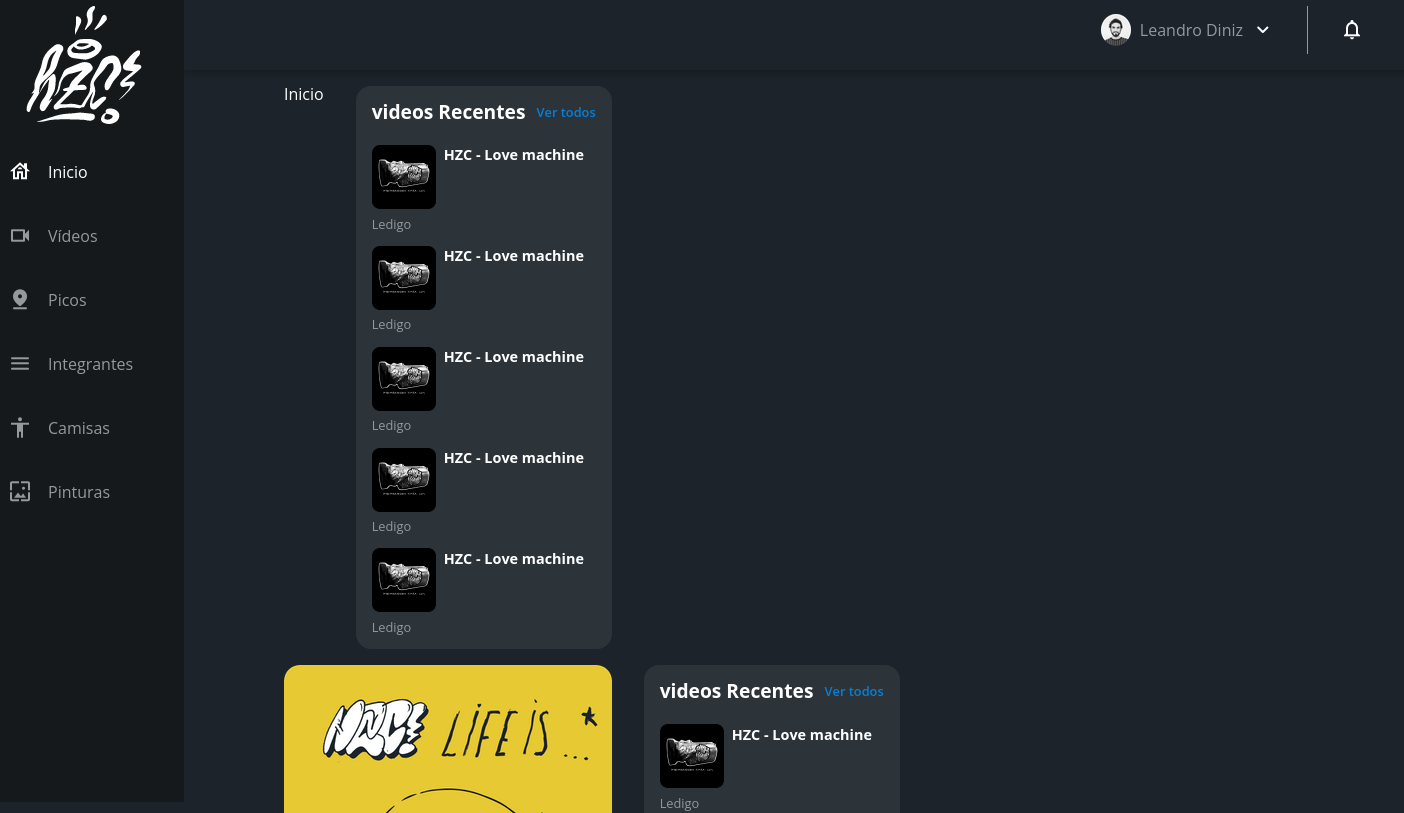Click the Camisas person icon

[20, 428]
